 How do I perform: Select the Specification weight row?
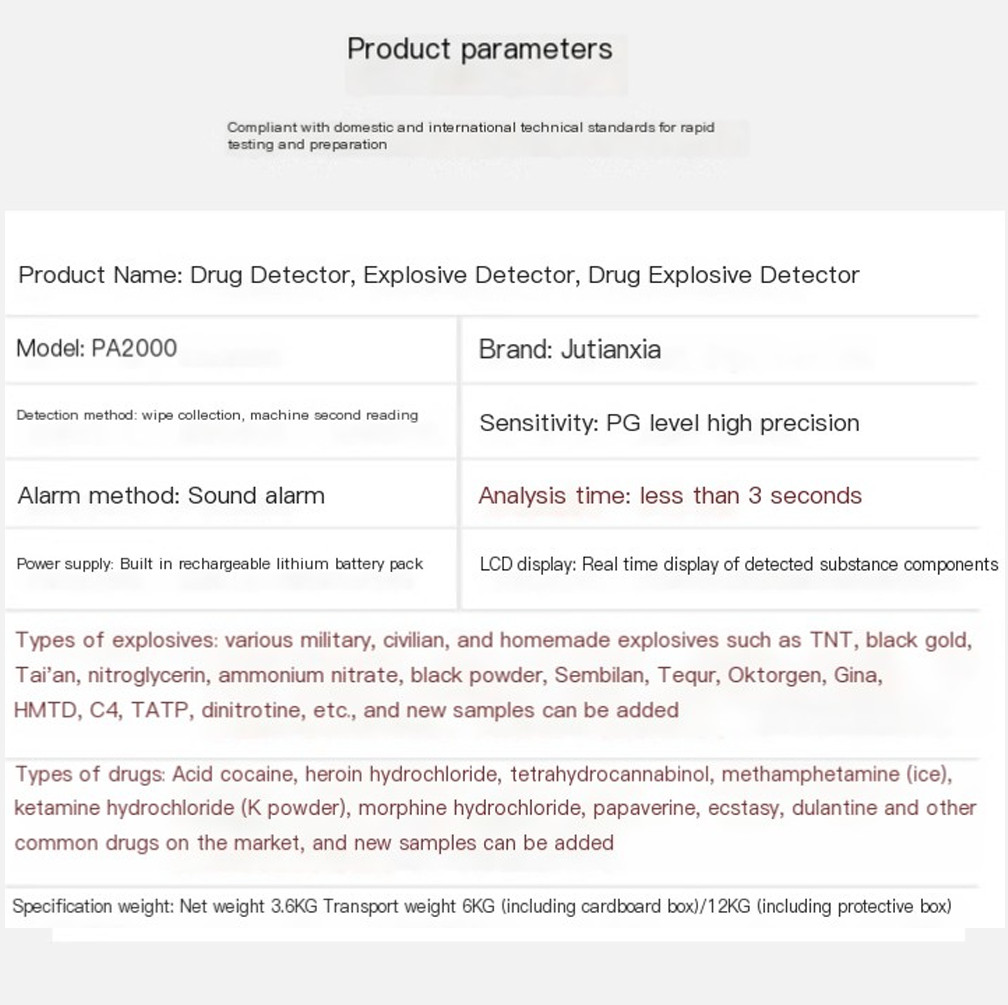click(x=481, y=907)
